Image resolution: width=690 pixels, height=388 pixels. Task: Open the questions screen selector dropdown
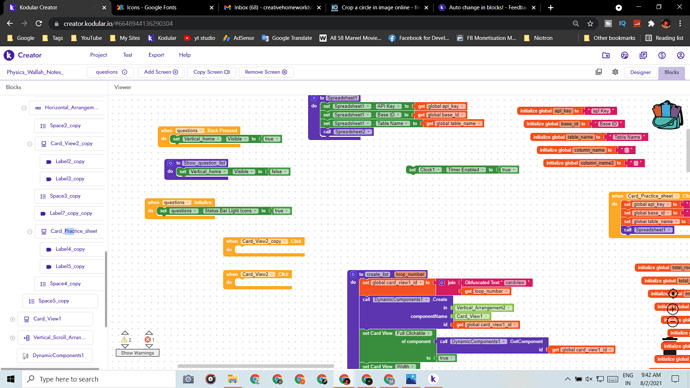(111, 72)
